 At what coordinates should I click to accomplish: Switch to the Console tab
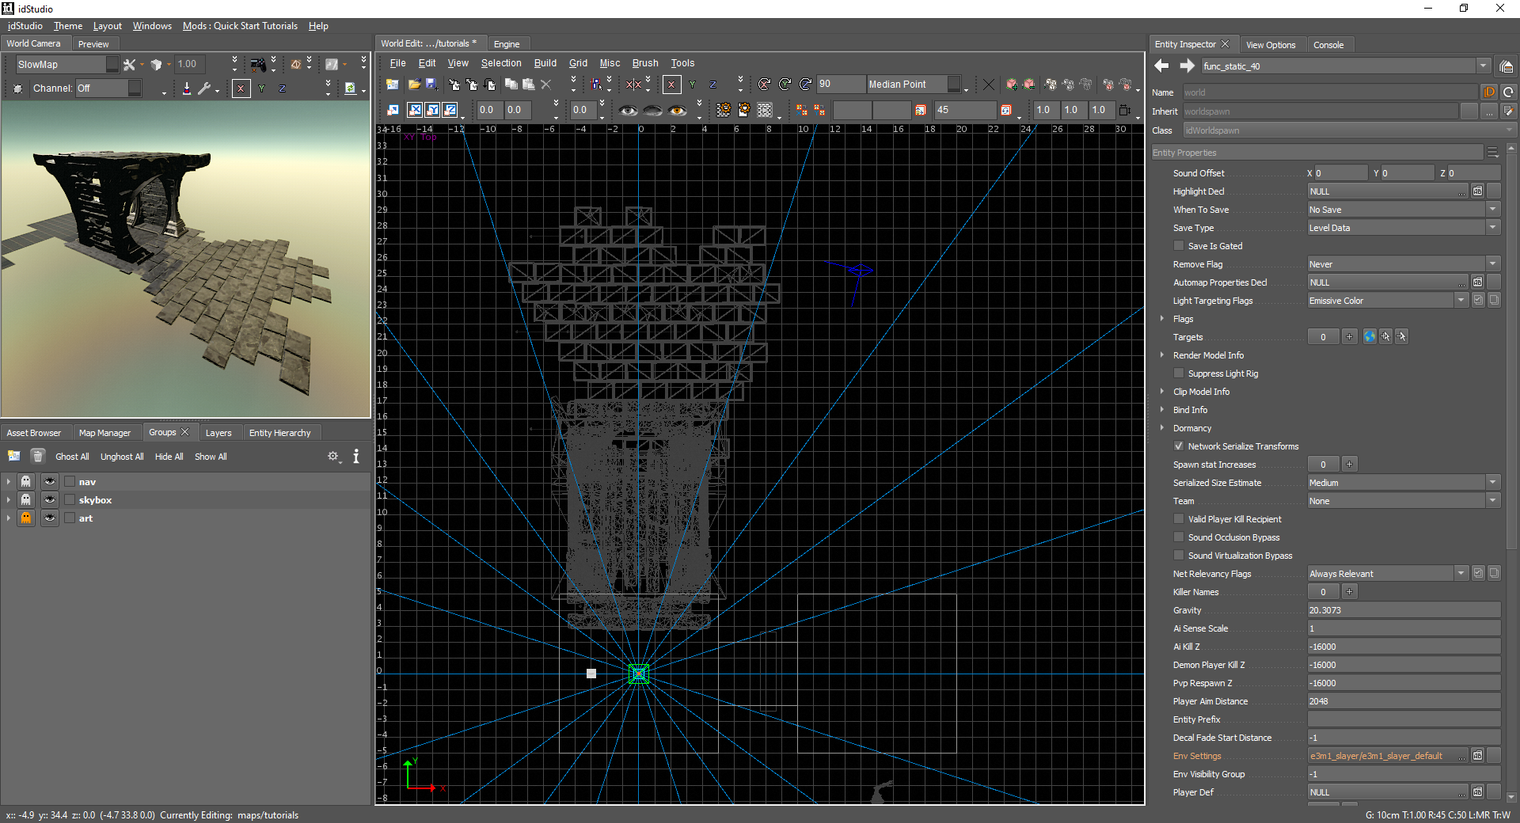pos(1328,45)
